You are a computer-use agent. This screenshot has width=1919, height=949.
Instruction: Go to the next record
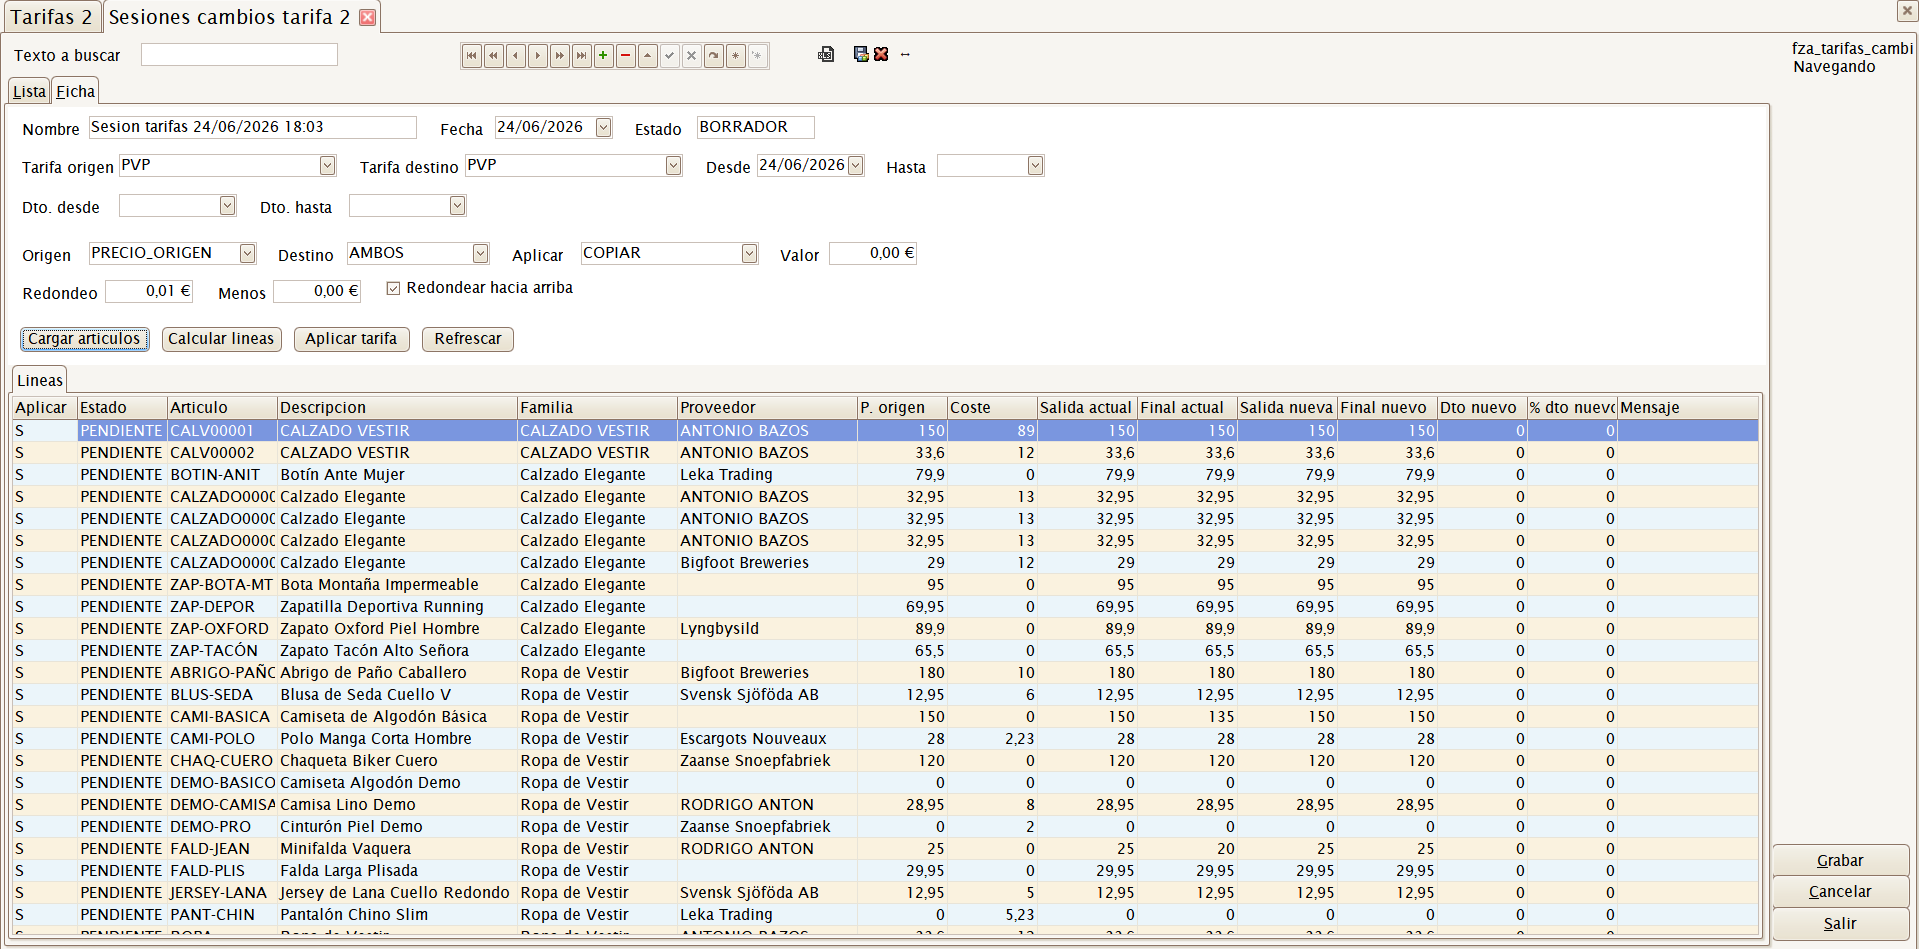(538, 56)
